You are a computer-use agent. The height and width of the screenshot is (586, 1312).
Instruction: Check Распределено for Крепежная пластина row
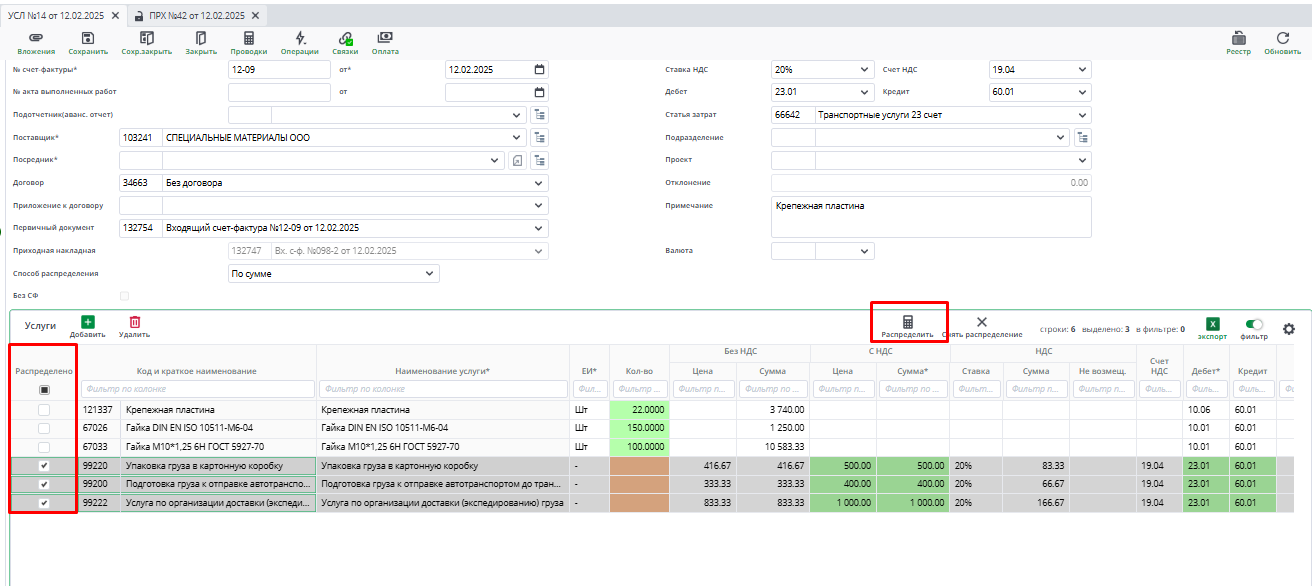(43, 410)
